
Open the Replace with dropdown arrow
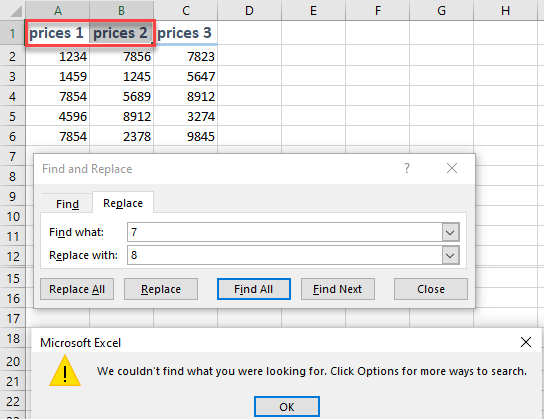pyautogui.click(x=450, y=255)
